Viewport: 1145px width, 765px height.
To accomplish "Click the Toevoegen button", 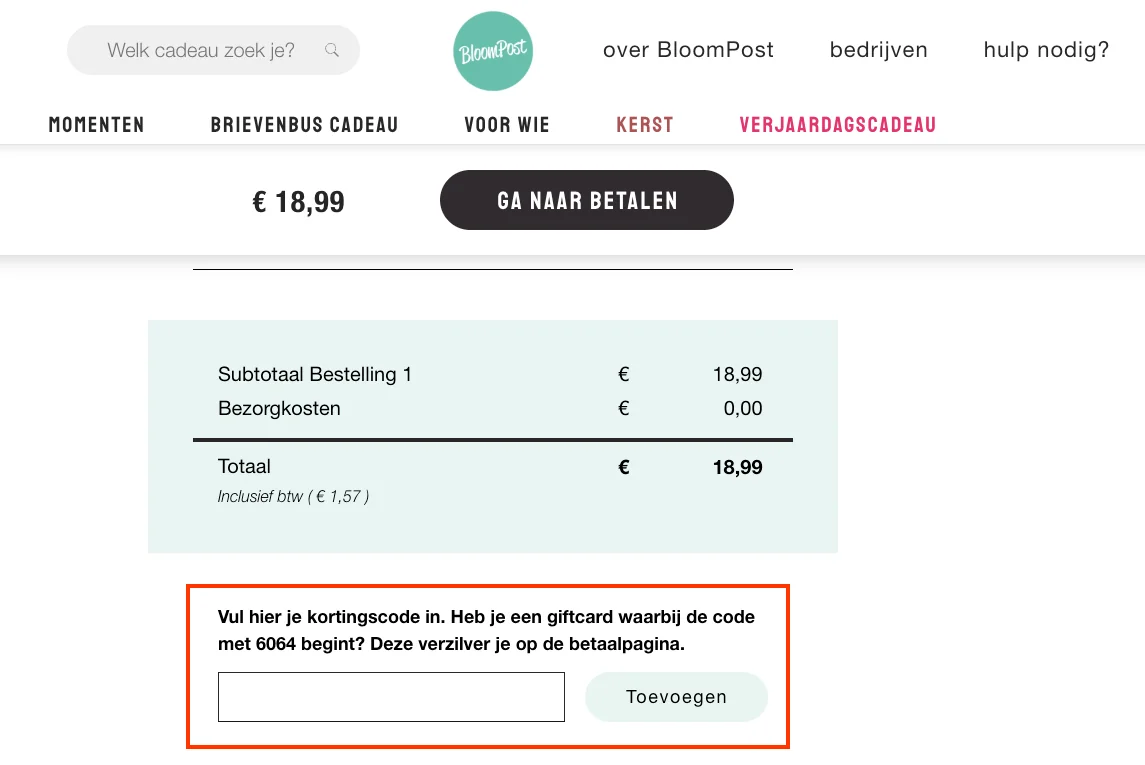I will pyautogui.click(x=676, y=696).
